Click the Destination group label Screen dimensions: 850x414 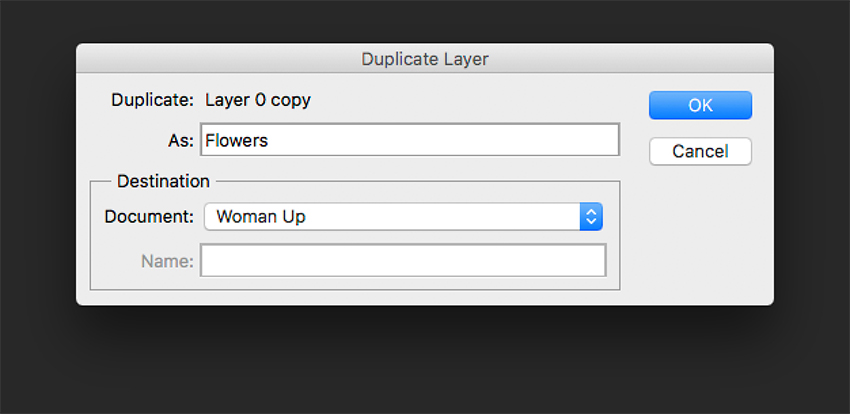[x=163, y=182]
